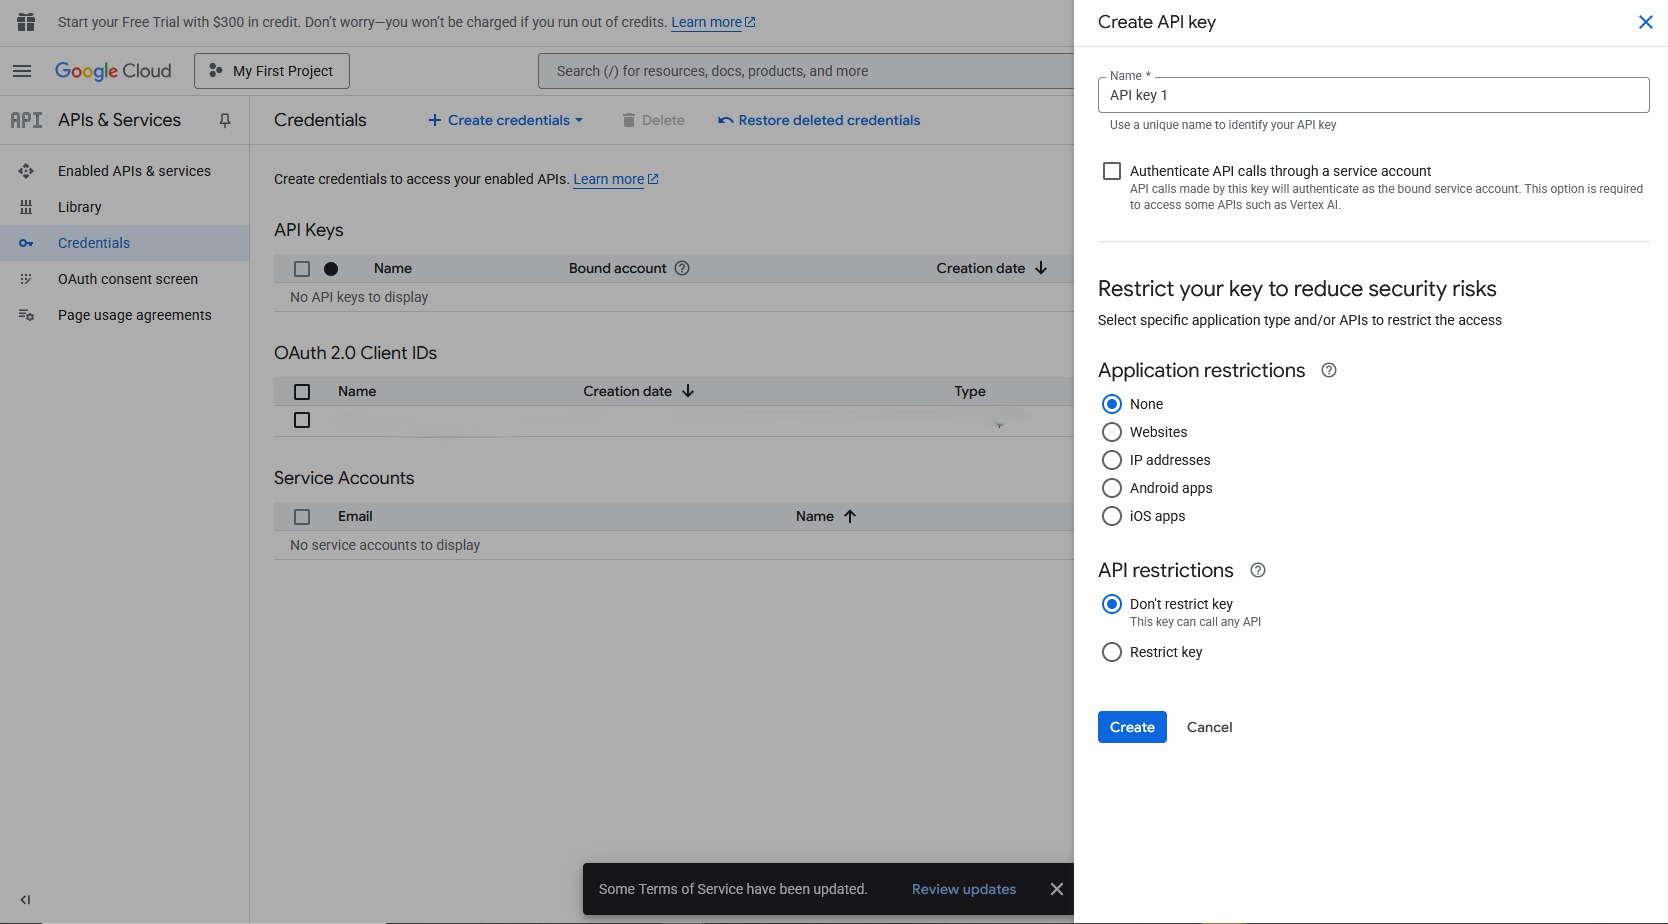Image resolution: width=1668 pixels, height=924 pixels.
Task: Open help icon for Application restrictions
Action: point(1329,370)
